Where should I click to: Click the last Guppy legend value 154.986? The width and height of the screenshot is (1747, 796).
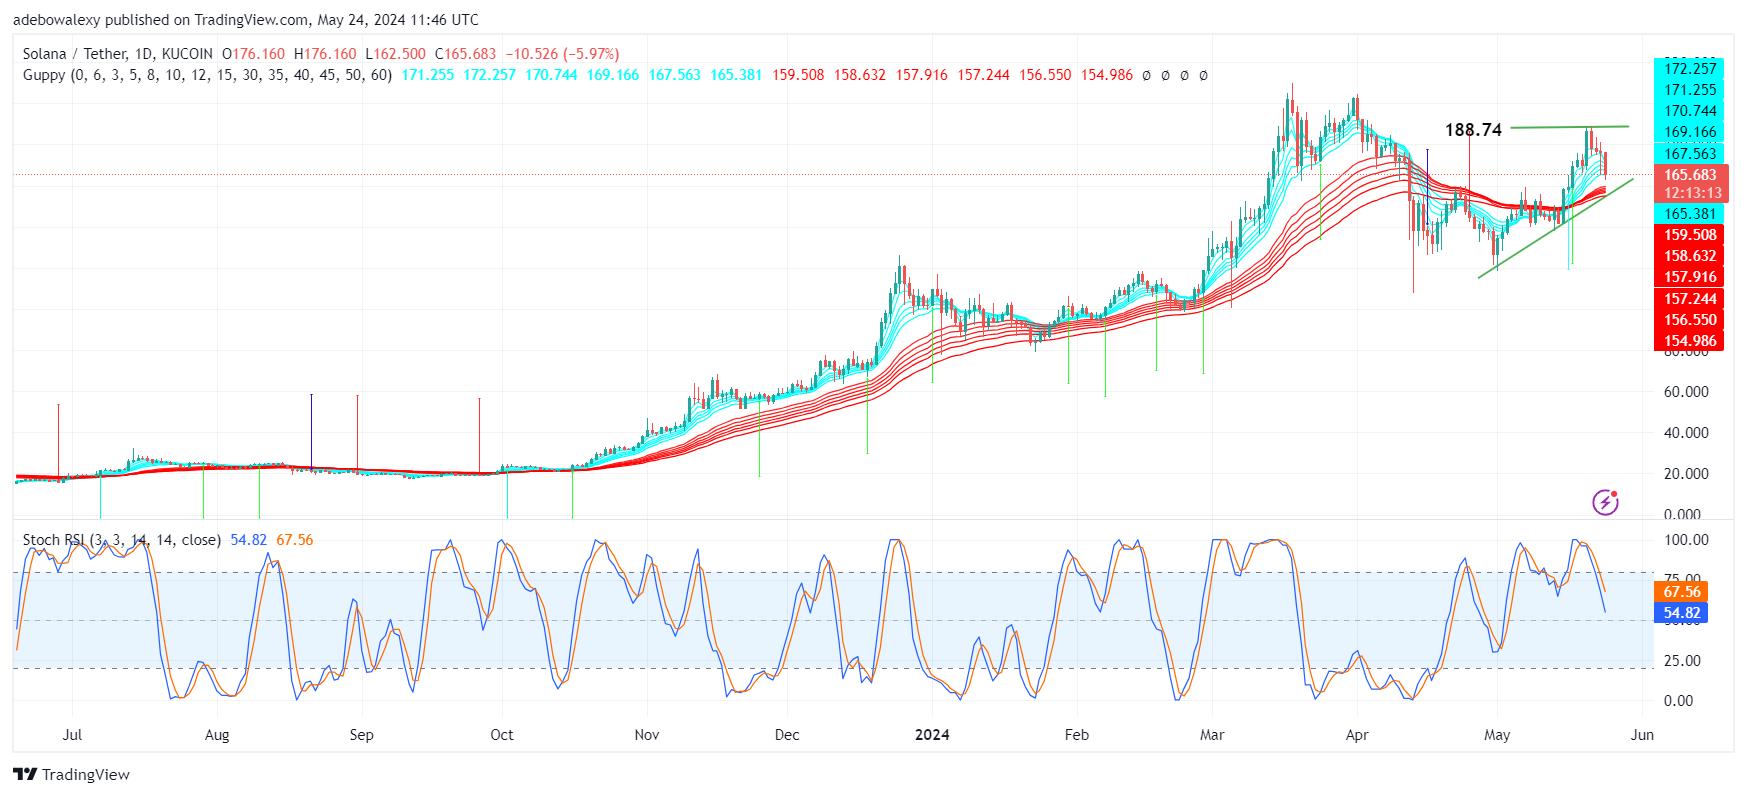(x=1107, y=75)
